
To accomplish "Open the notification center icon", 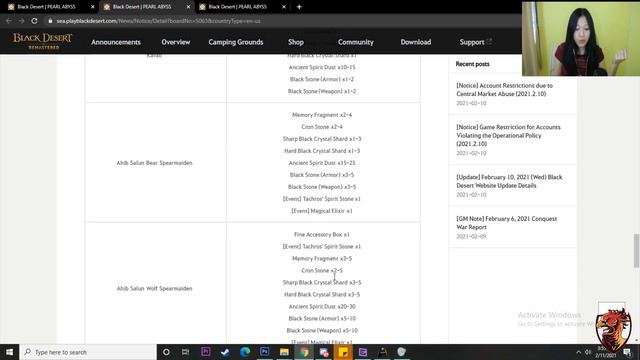I will [x=627, y=352].
